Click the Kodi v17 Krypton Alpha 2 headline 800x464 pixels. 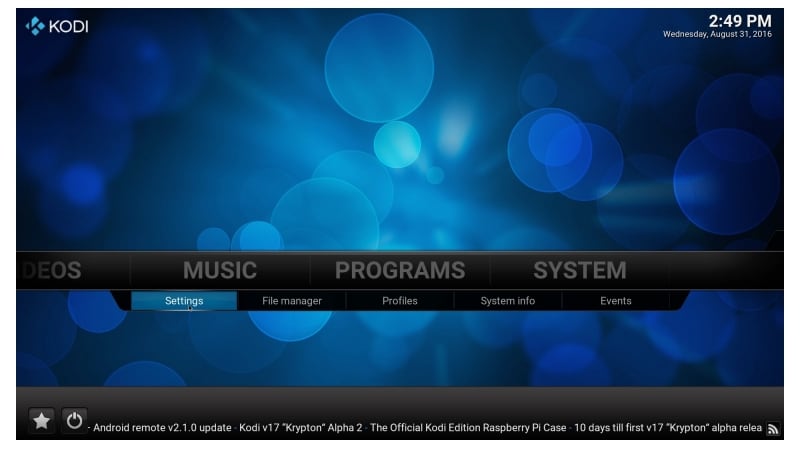click(x=300, y=428)
